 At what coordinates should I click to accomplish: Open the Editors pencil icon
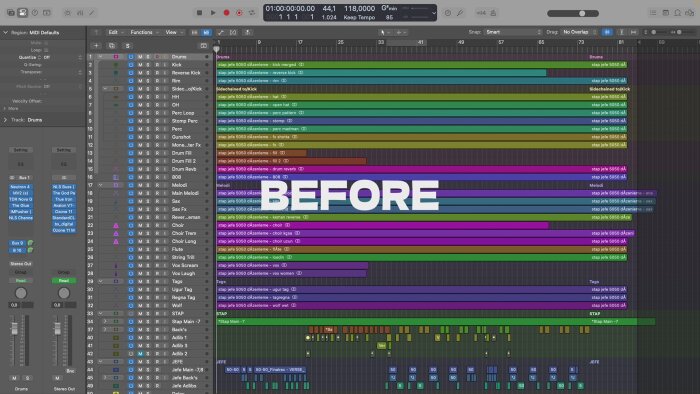(x=92, y=13)
